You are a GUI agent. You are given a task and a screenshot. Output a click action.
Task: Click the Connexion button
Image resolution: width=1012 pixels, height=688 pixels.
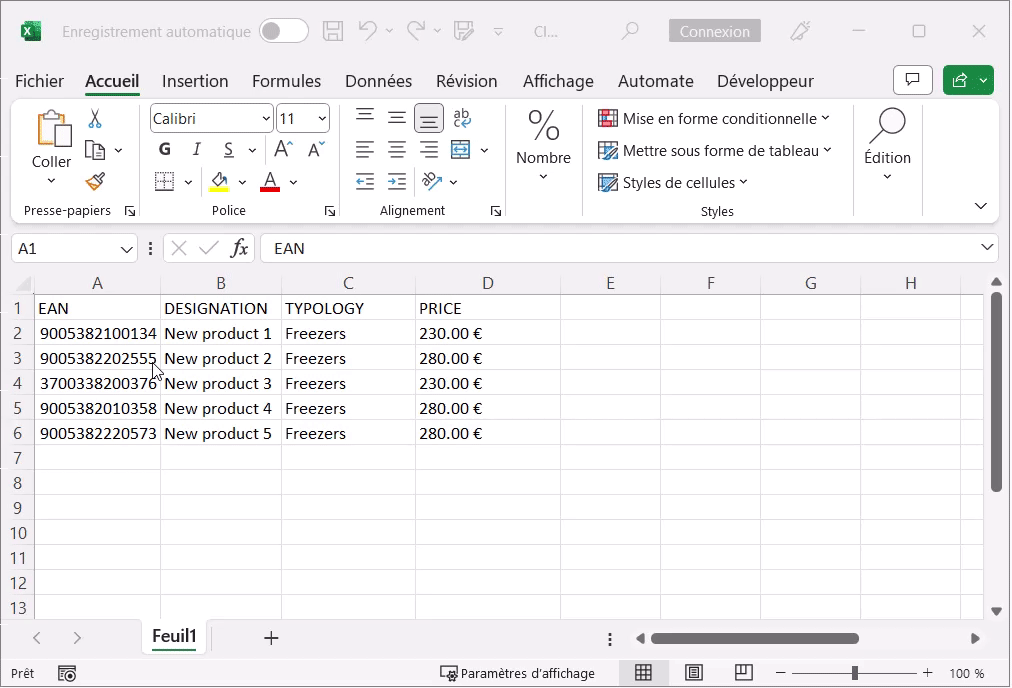point(714,31)
